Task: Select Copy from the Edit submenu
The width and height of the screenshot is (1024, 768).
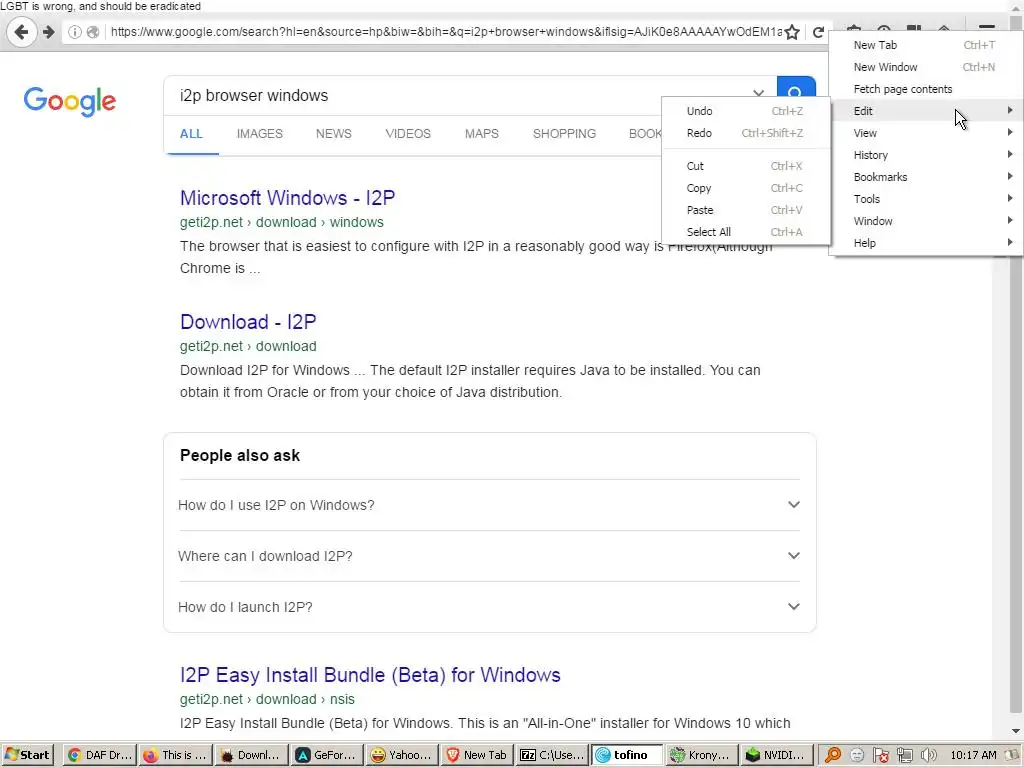Action: [x=746, y=188]
